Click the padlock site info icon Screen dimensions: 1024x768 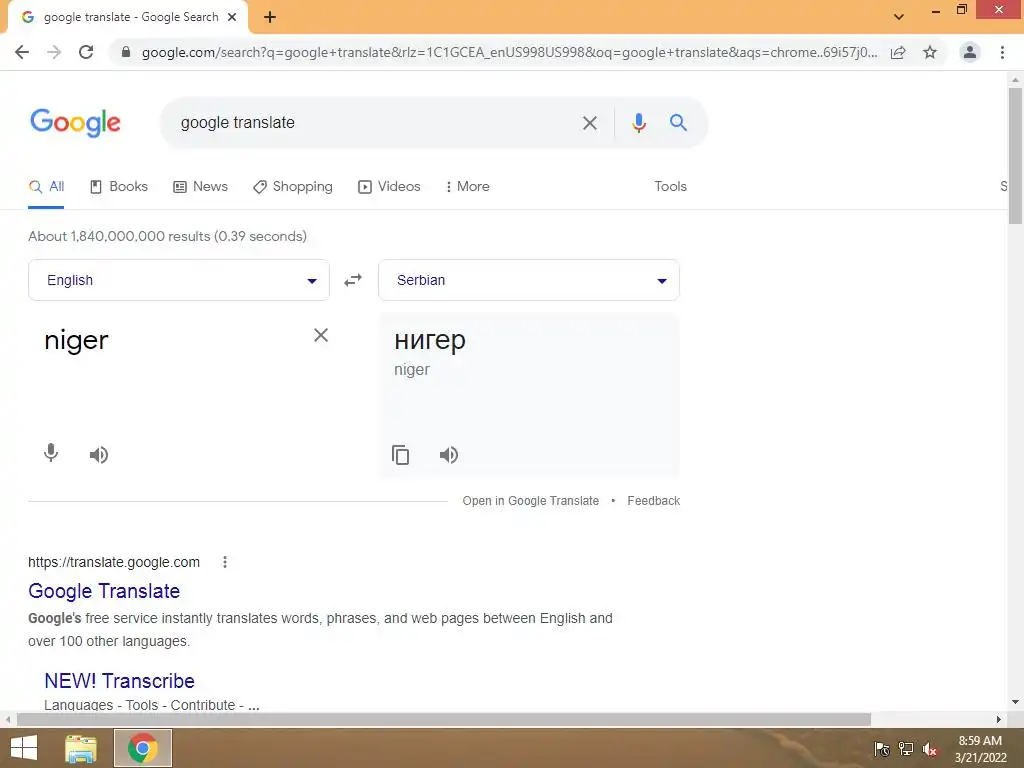click(x=126, y=52)
